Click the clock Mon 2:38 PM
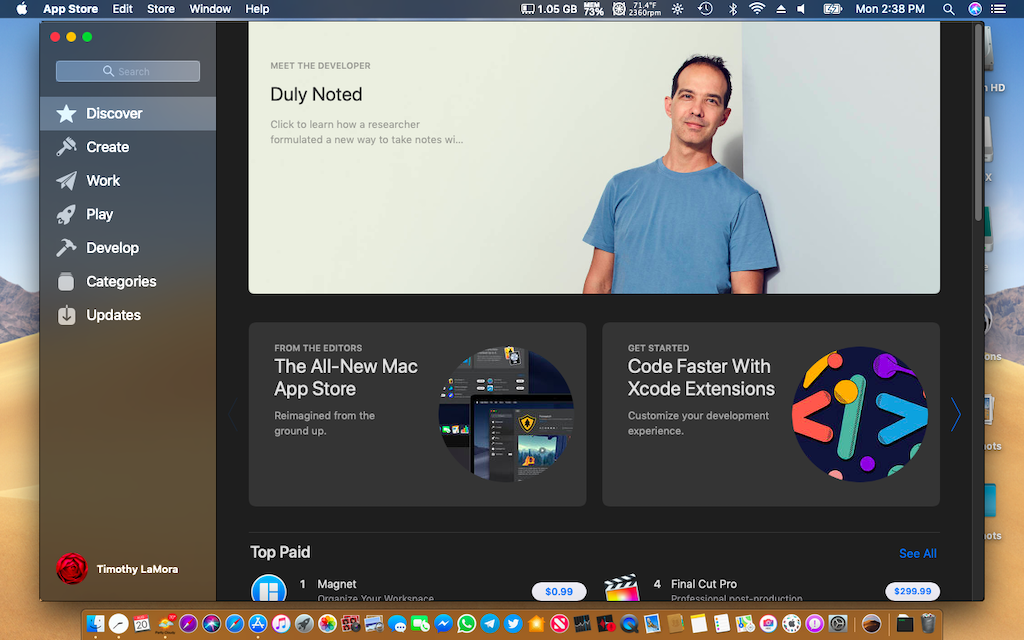 890,9
